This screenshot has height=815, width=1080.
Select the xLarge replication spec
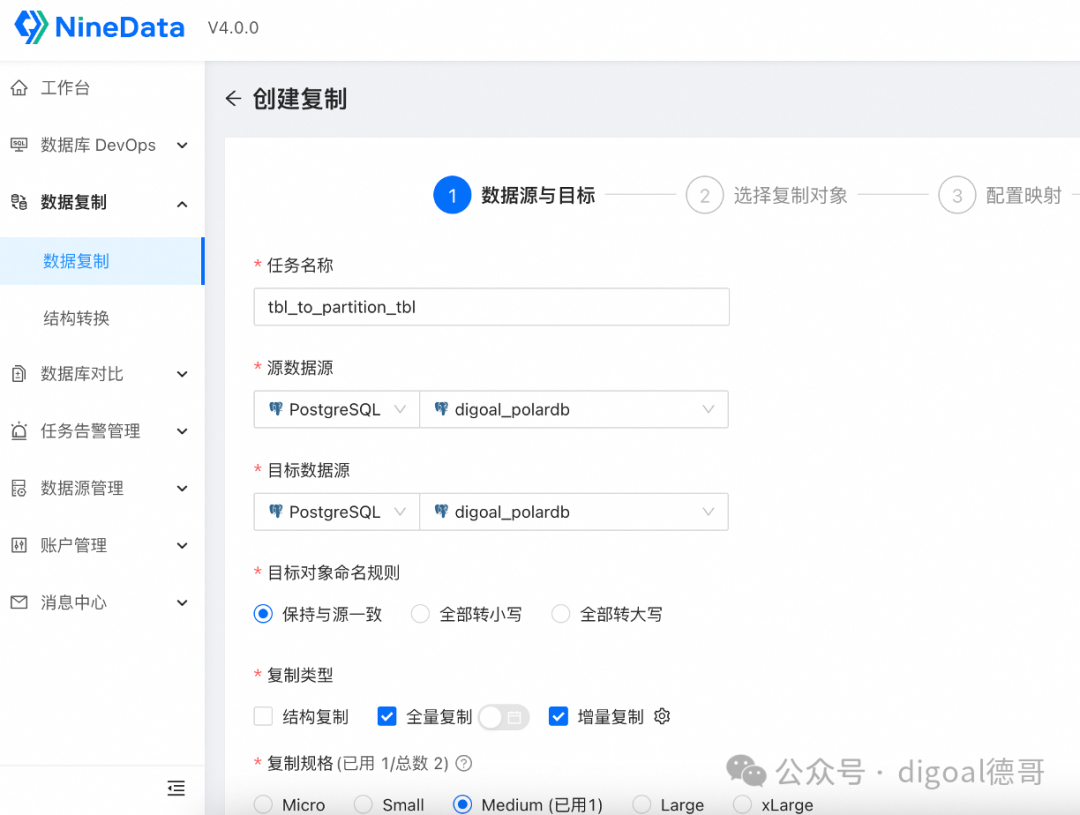pyautogui.click(x=742, y=804)
